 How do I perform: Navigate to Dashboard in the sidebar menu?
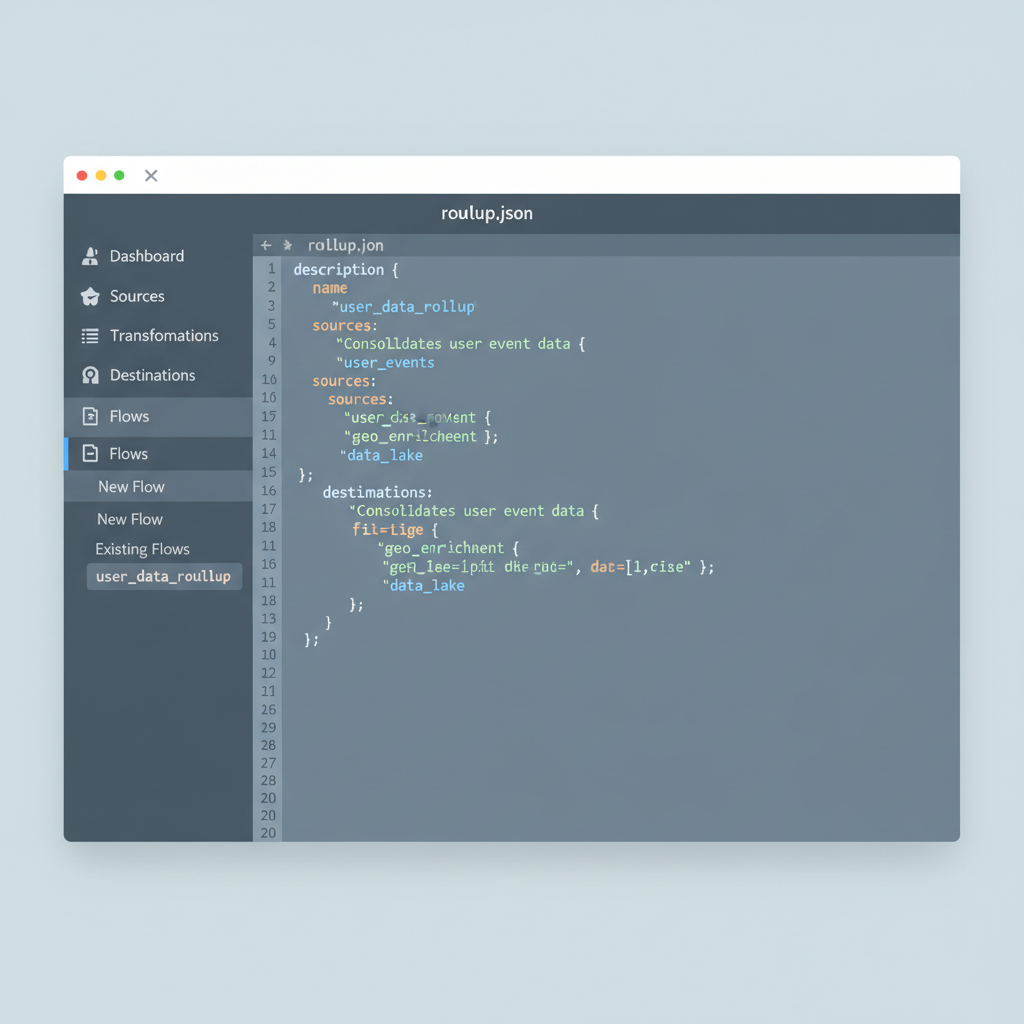click(146, 256)
